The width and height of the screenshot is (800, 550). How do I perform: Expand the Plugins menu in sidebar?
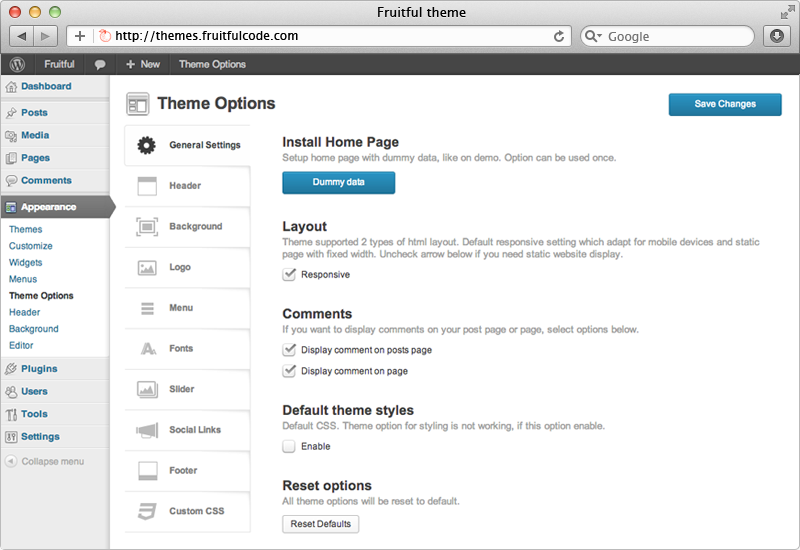click(x=39, y=369)
